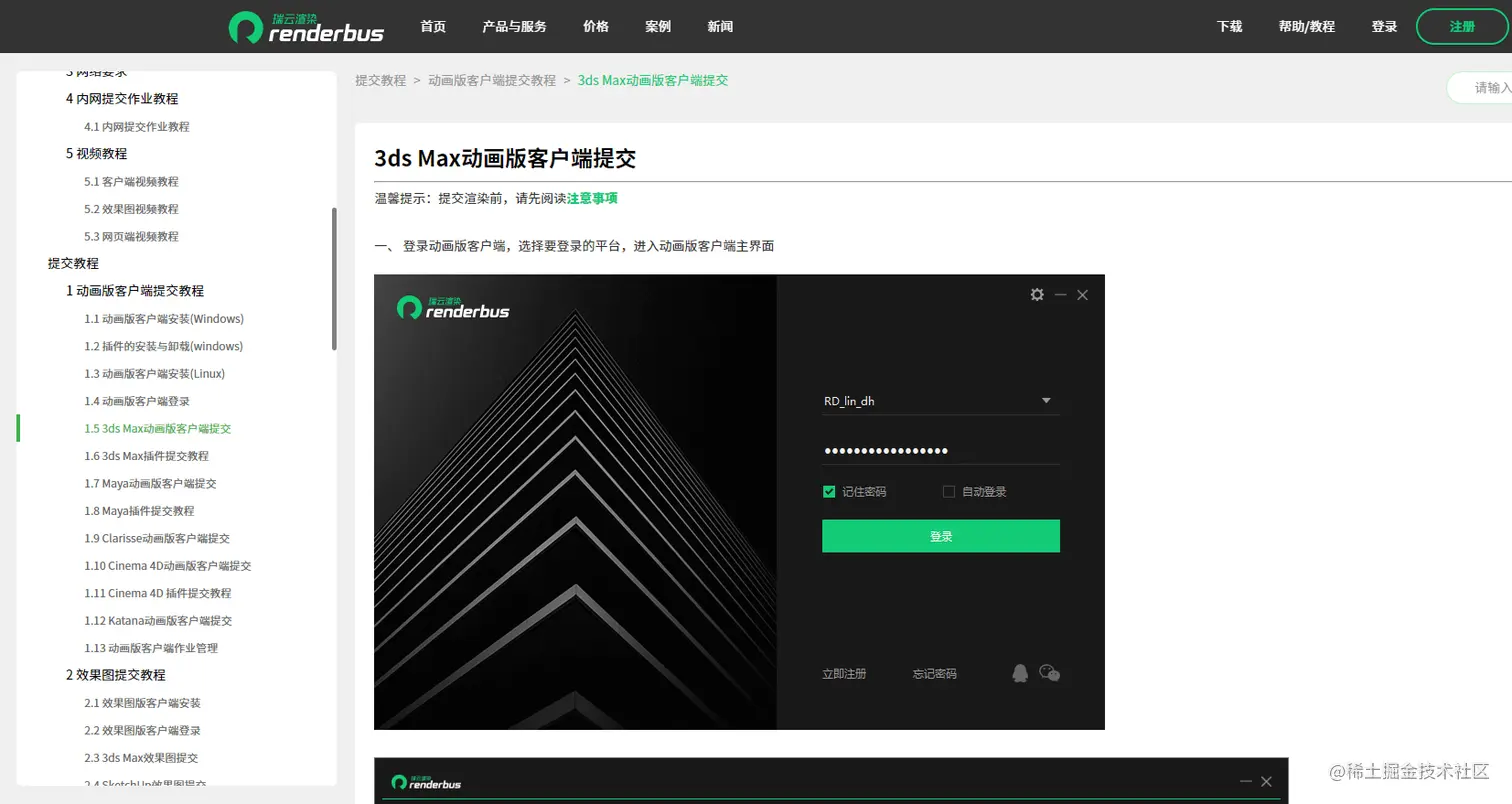1512x804 pixels.
Task: Open 1.5 3ds Max动画版客户端提交 in sidebar
Action: pyautogui.click(x=157, y=428)
